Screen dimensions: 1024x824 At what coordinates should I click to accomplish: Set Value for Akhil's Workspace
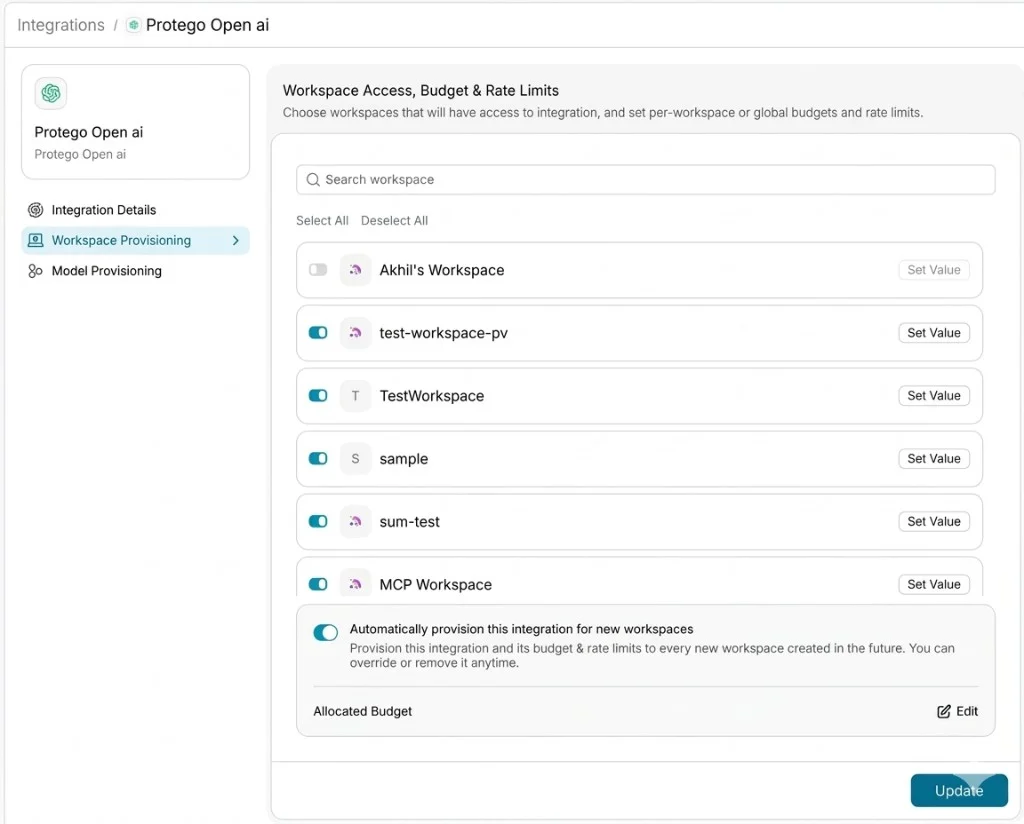click(934, 270)
